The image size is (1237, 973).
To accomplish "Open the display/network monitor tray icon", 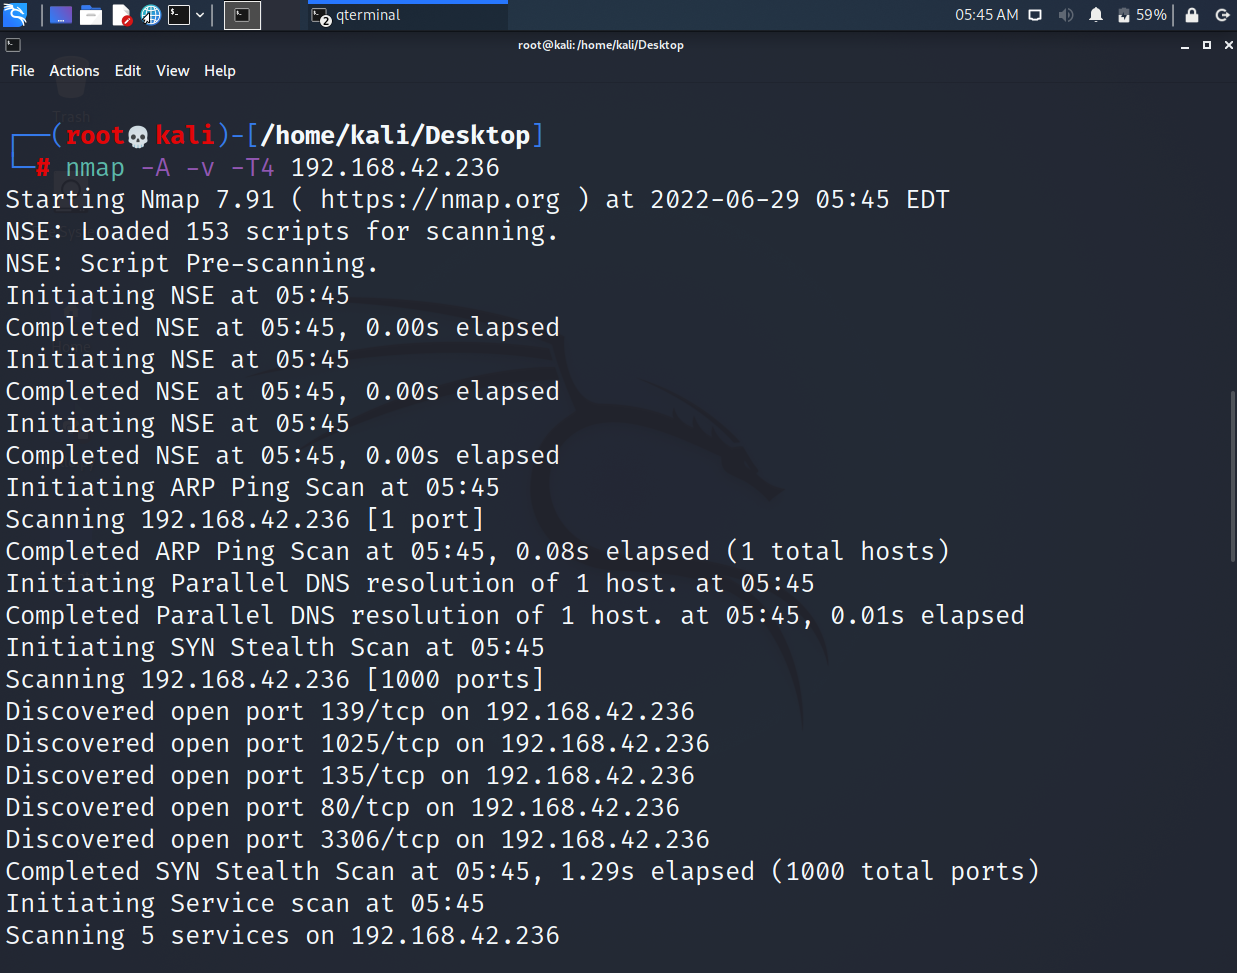I will tap(1035, 15).
